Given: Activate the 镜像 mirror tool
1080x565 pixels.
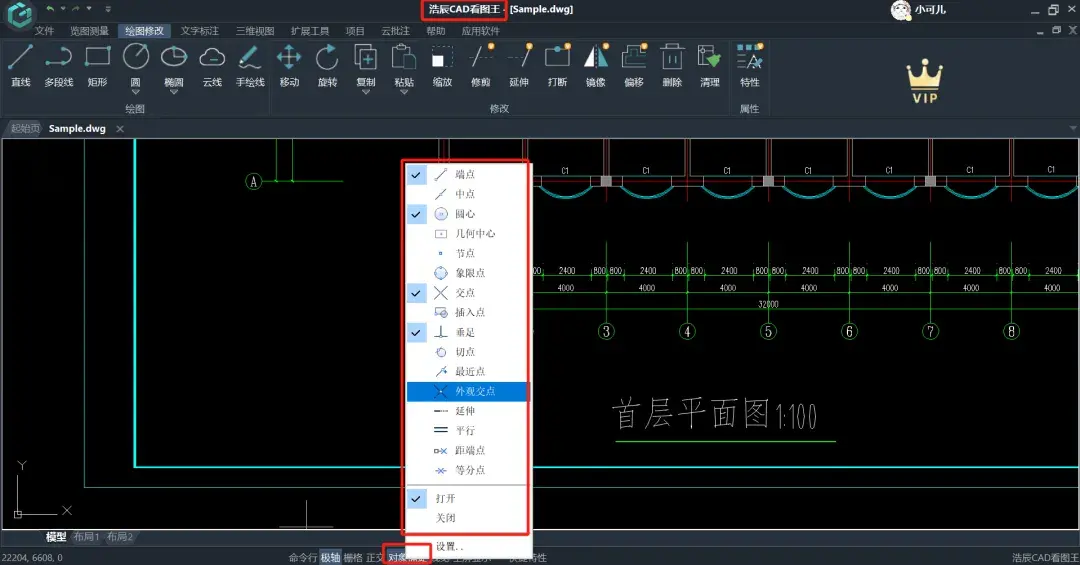Looking at the screenshot, I should (x=596, y=66).
